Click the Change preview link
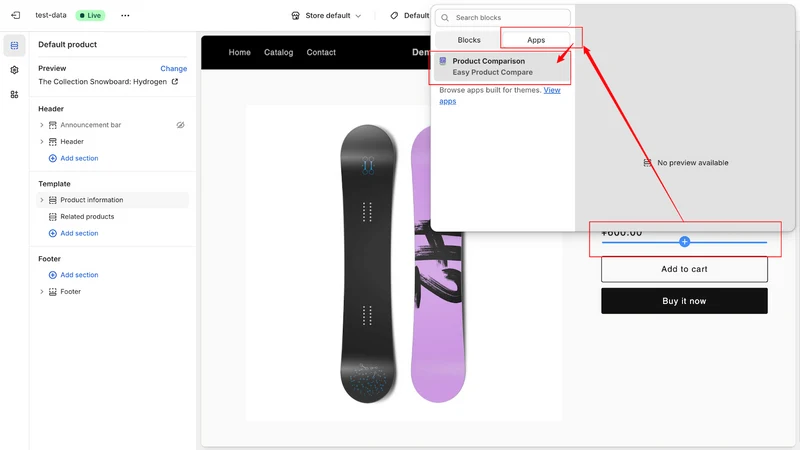The height and width of the screenshot is (450, 800). (x=173, y=68)
